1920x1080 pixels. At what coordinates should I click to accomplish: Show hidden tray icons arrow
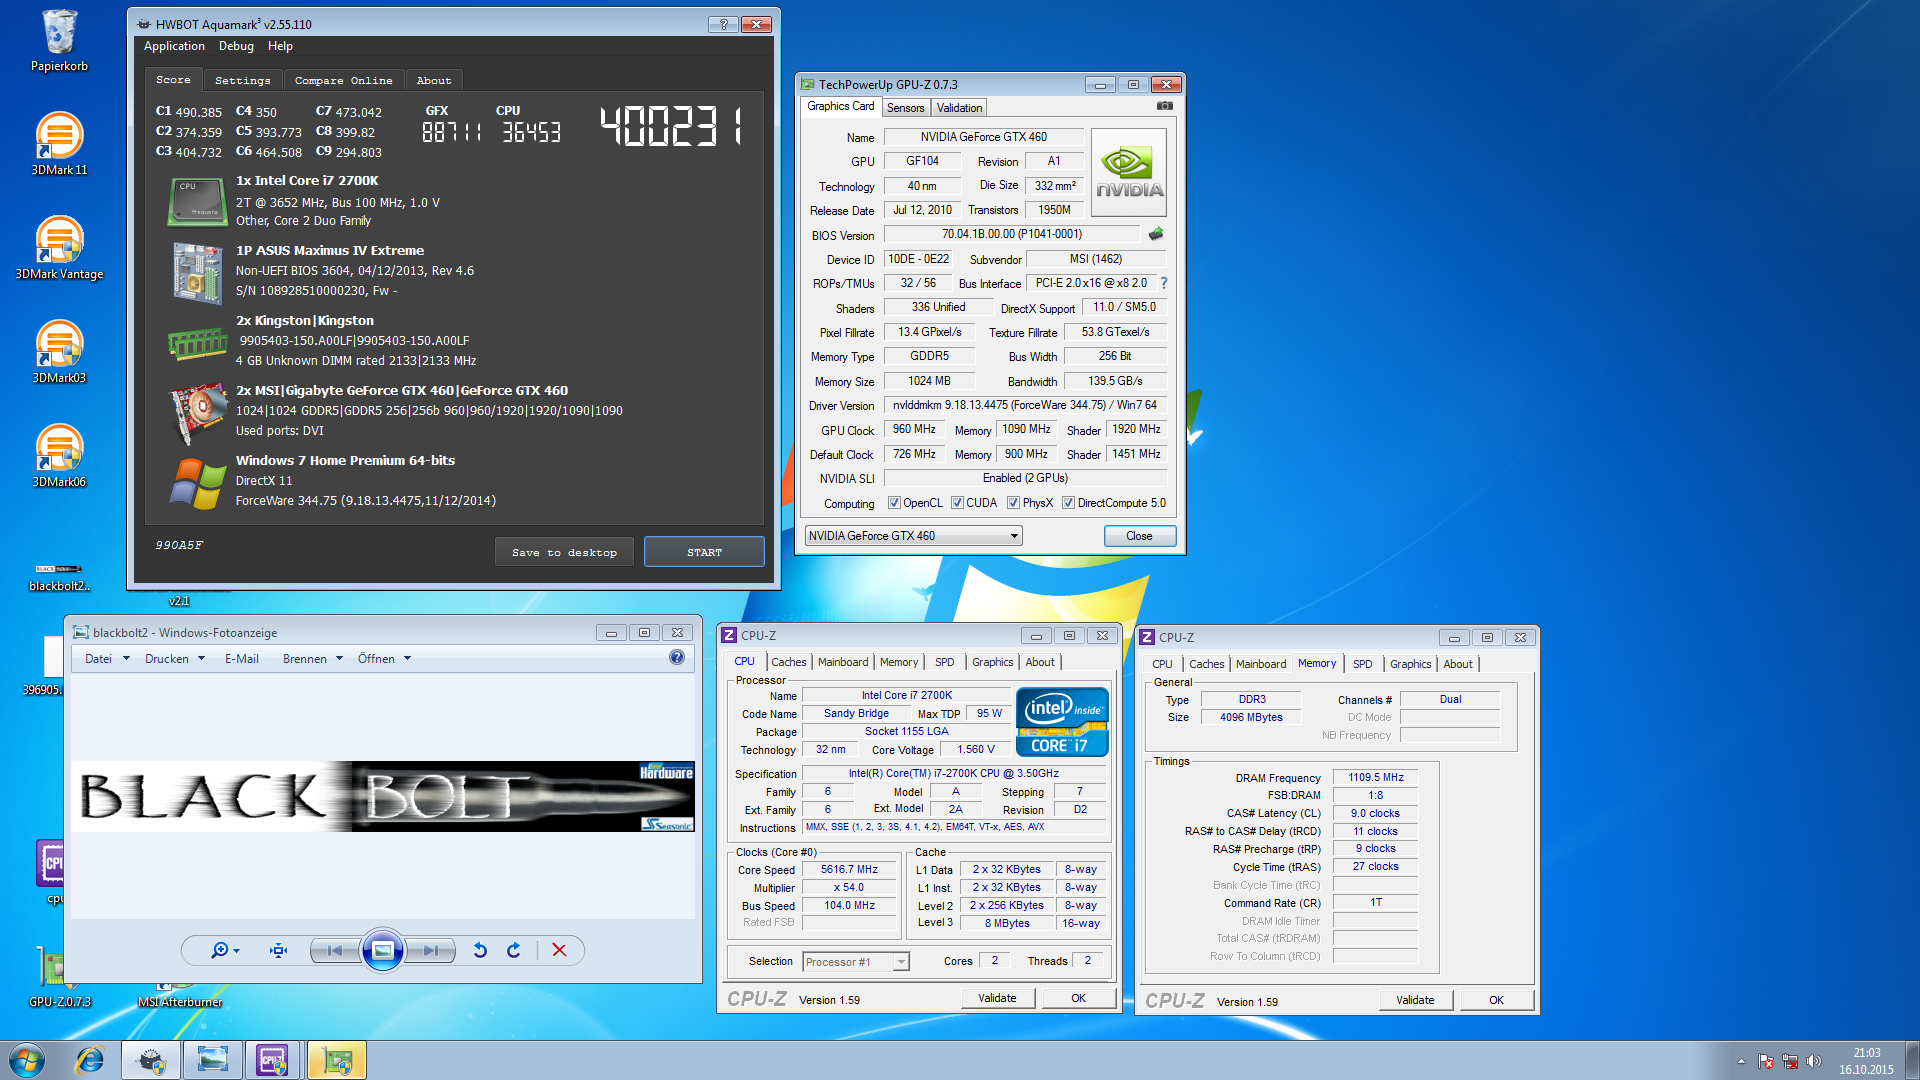[1741, 1061]
